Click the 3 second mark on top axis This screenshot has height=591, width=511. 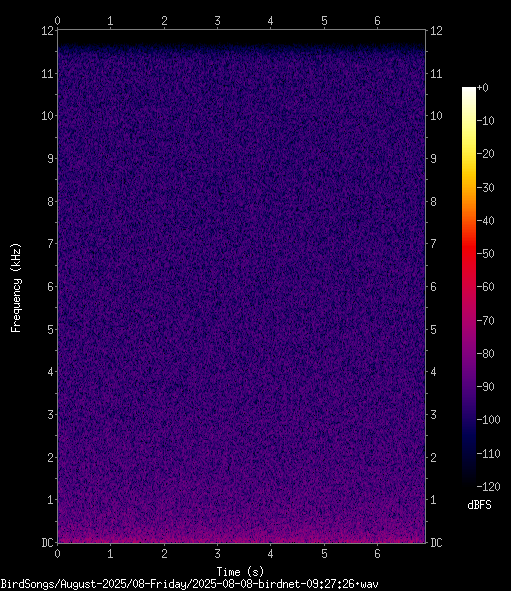[217, 21]
